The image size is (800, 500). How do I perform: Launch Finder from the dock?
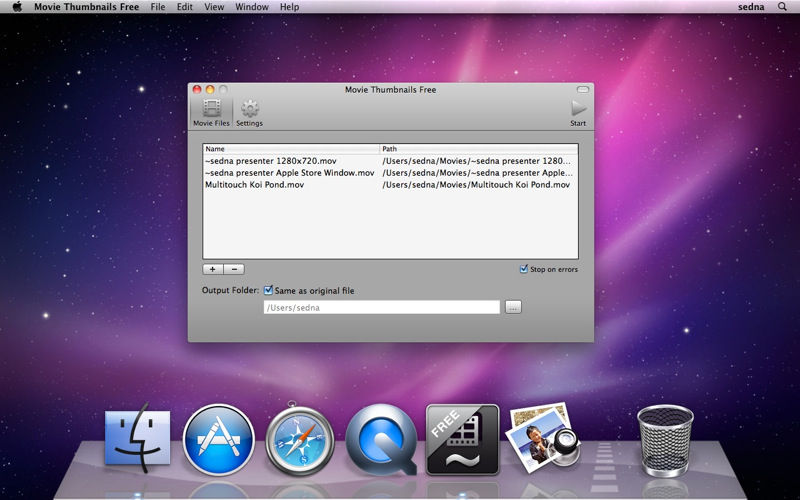[138, 439]
